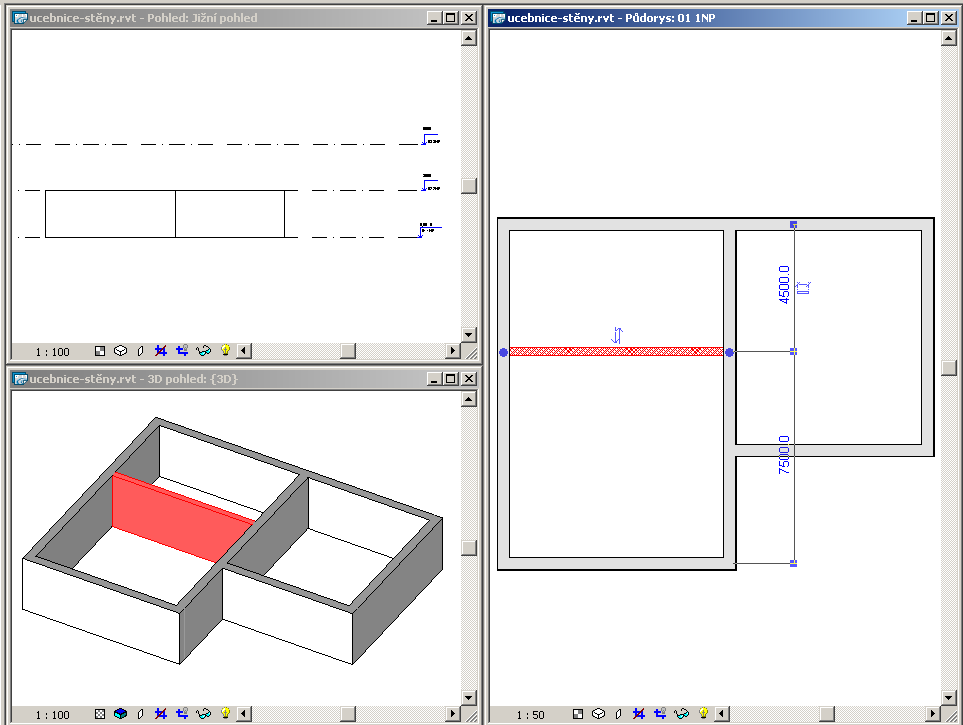Viewport: 963px width, 725px height.
Task: Select red highlighted wall in floor plan
Action: (x=616, y=352)
